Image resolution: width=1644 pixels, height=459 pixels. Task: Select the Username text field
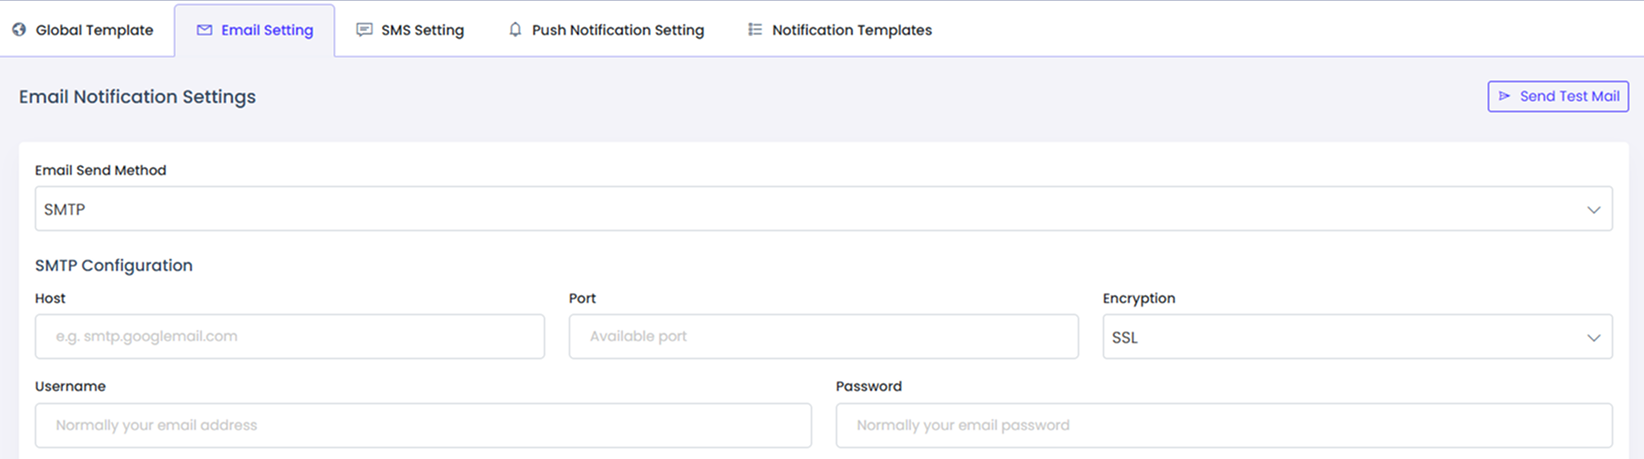[423, 425]
